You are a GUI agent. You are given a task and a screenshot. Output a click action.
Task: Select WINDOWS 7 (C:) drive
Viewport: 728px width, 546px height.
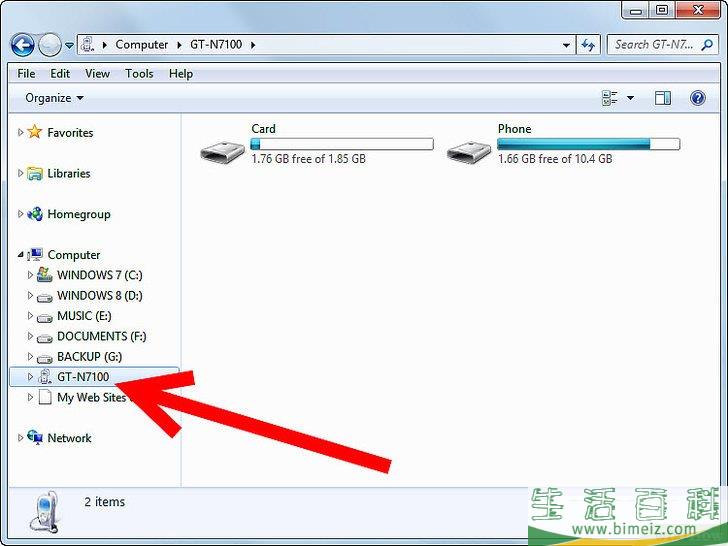100,275
